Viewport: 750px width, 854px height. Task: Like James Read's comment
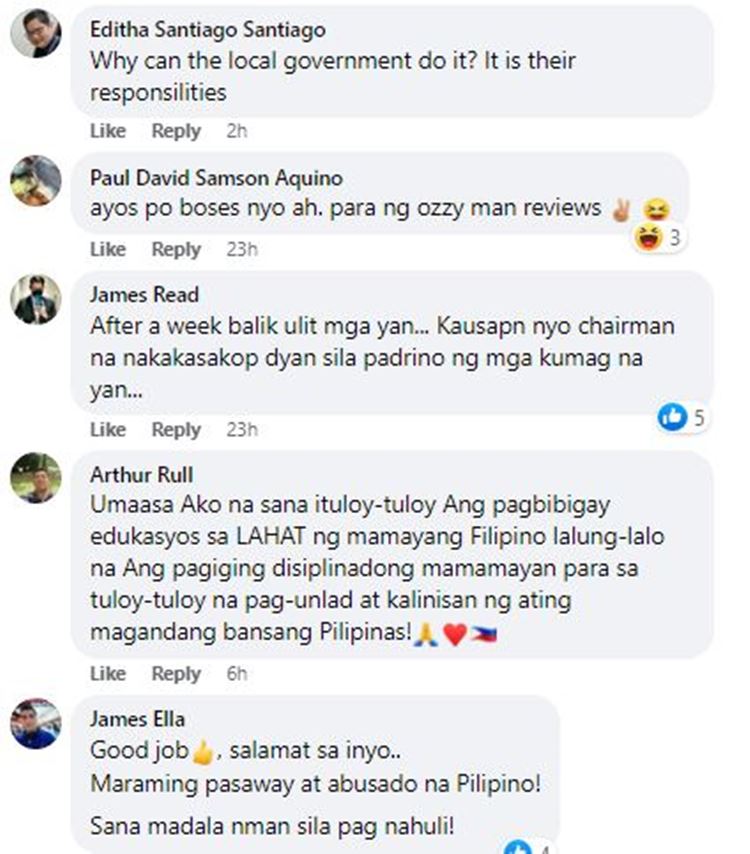[108, 429]
